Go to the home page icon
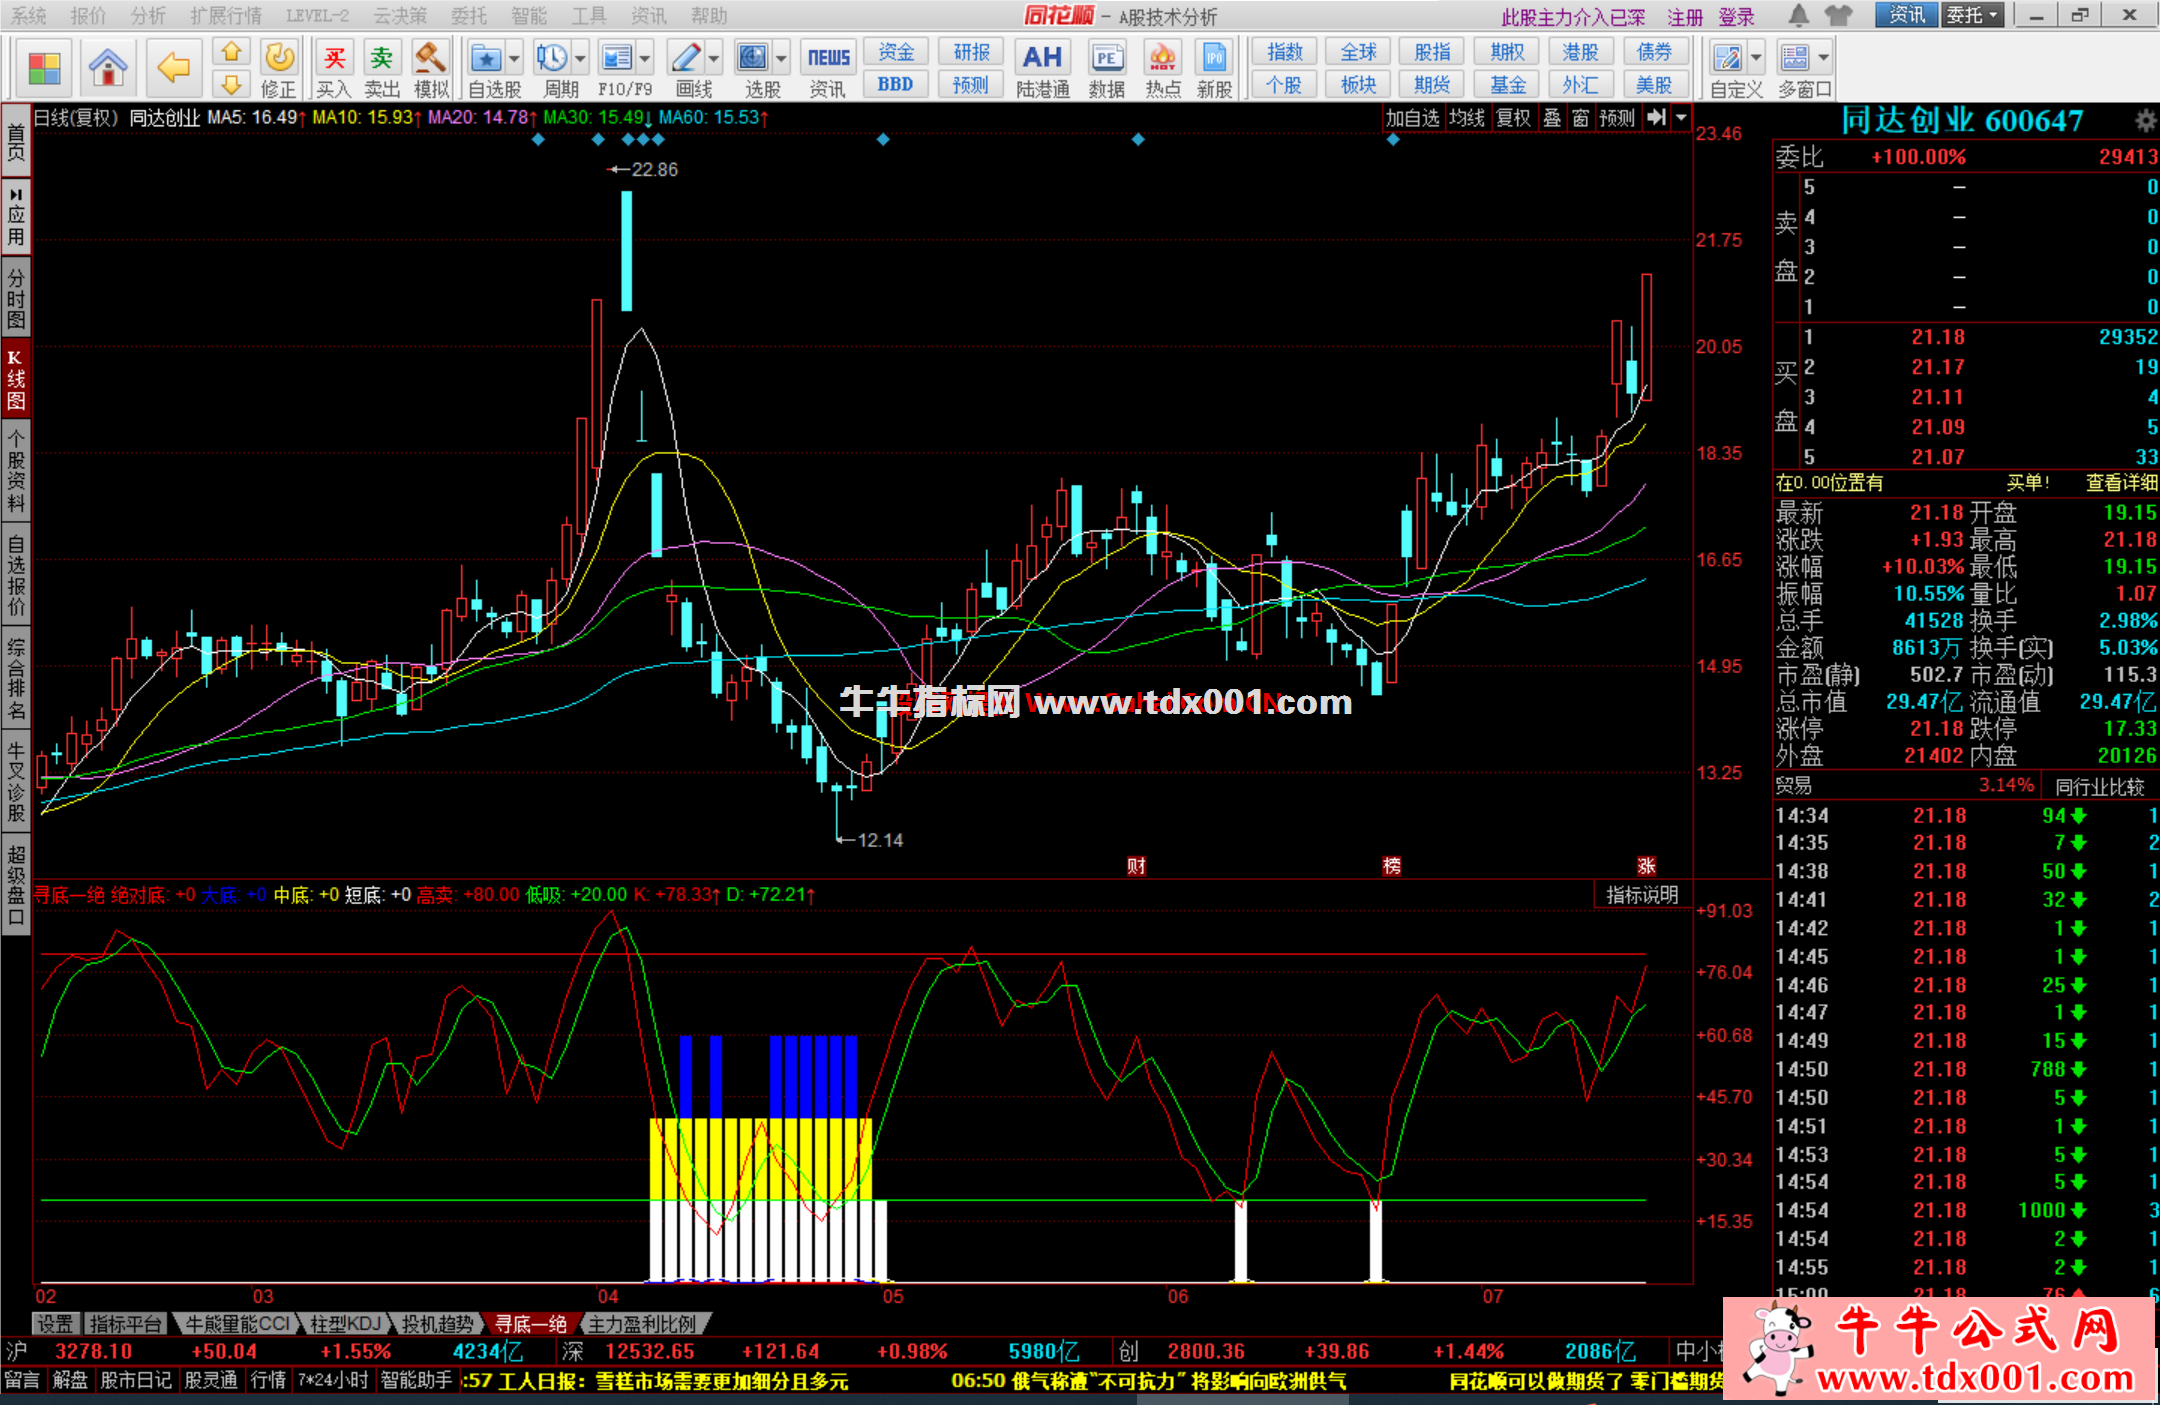Viewport: 2160px width, 1405px height. (x=108, y=68)
